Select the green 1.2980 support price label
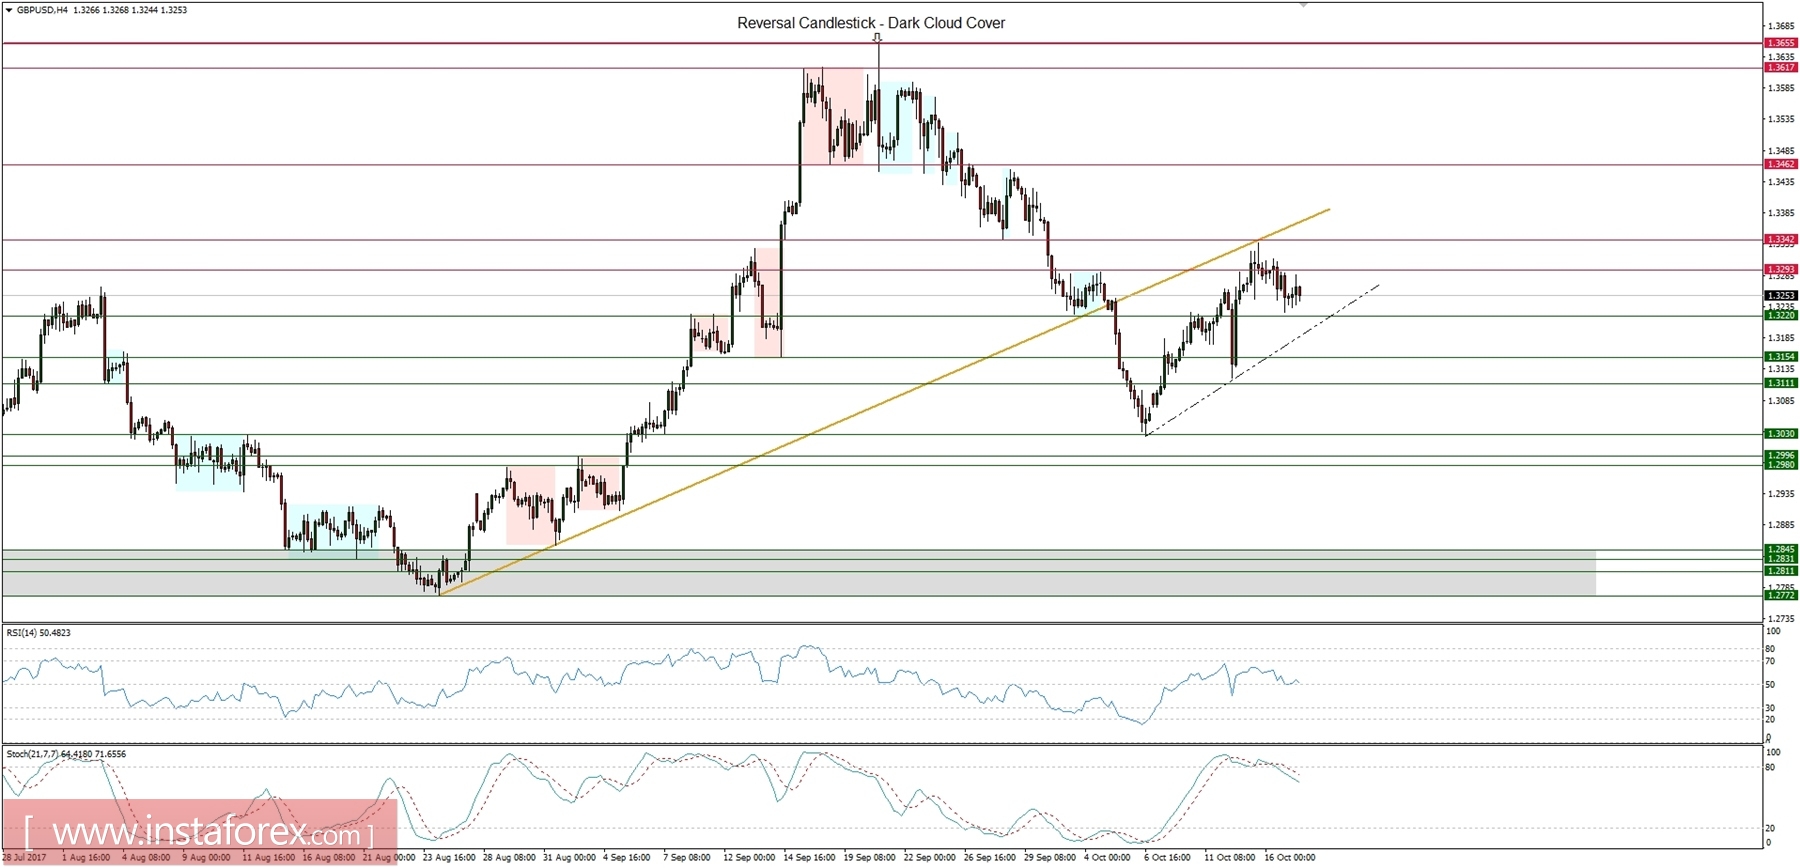Screen dimensions: 1800x868 (x=1781, y=465)
